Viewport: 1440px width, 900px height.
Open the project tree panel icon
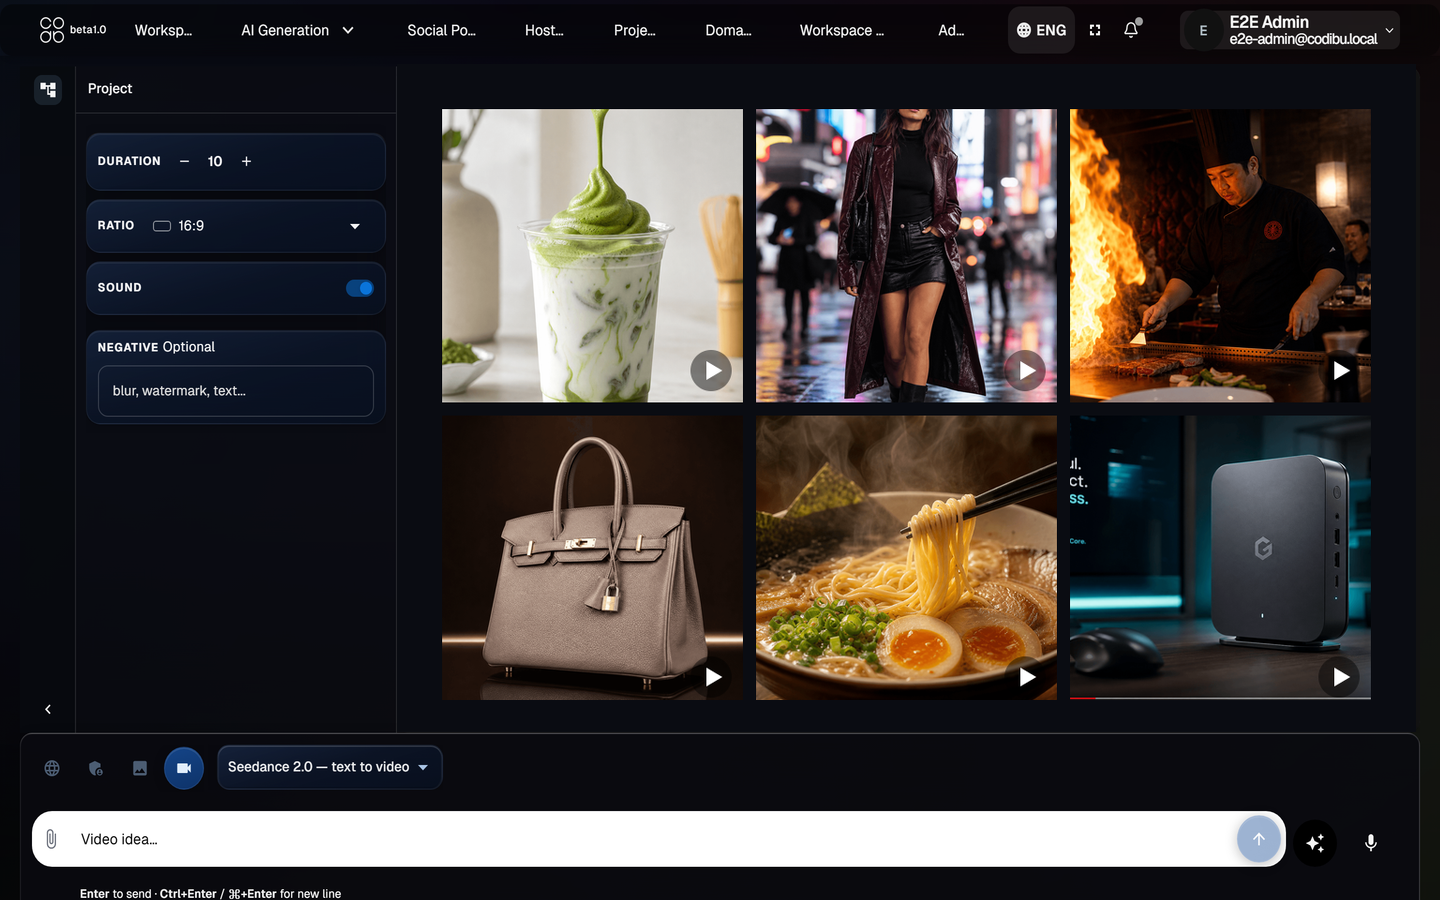pos(48,89)
